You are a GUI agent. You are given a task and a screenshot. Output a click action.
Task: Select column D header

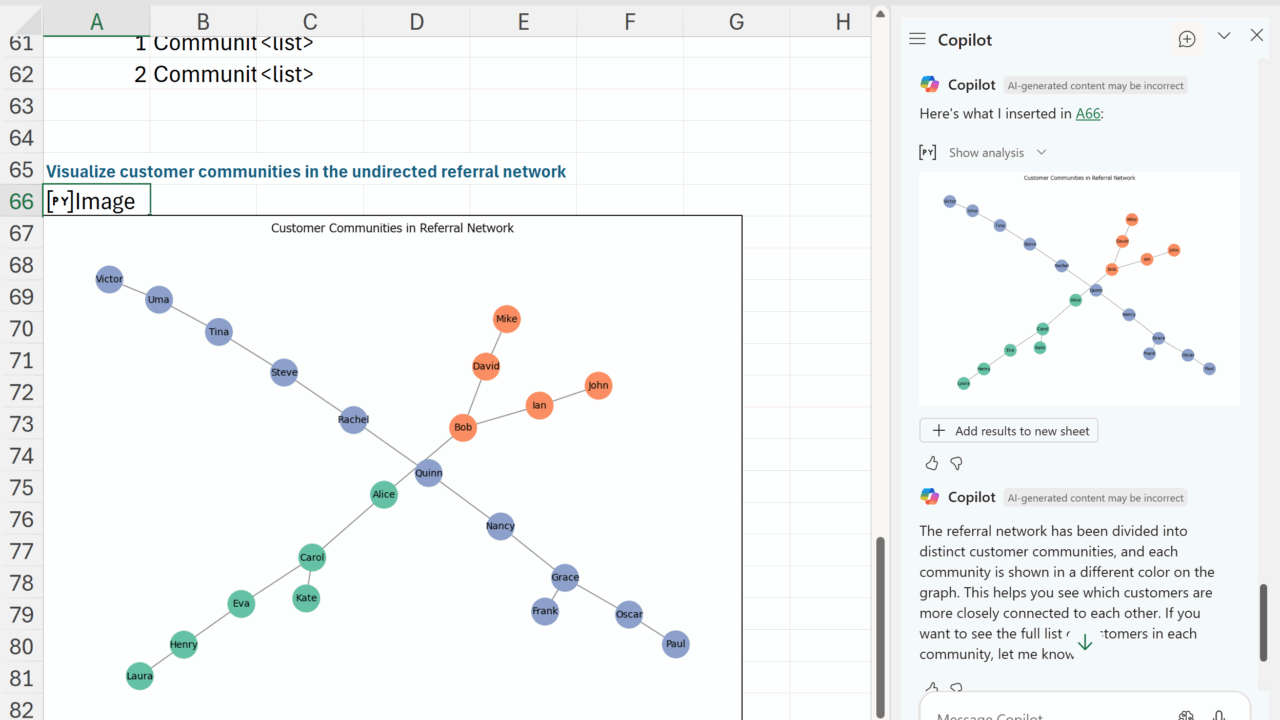click(417, 21)
